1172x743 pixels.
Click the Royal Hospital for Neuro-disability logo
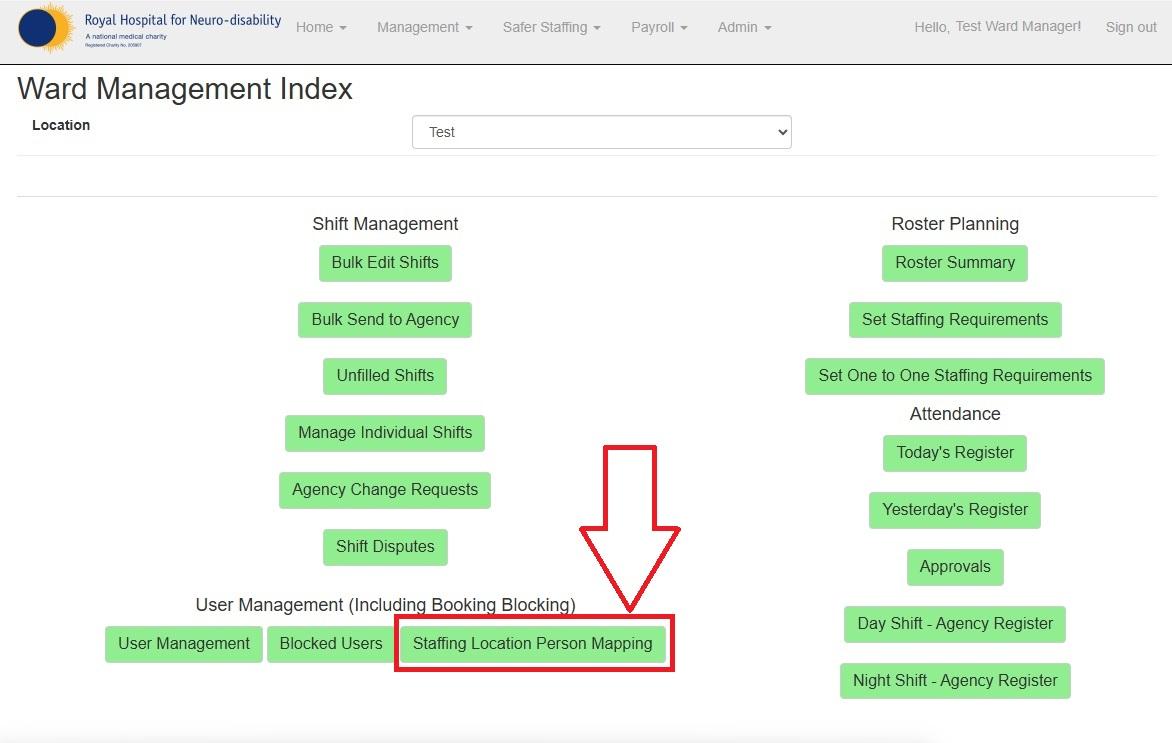(x=149, y=27)
